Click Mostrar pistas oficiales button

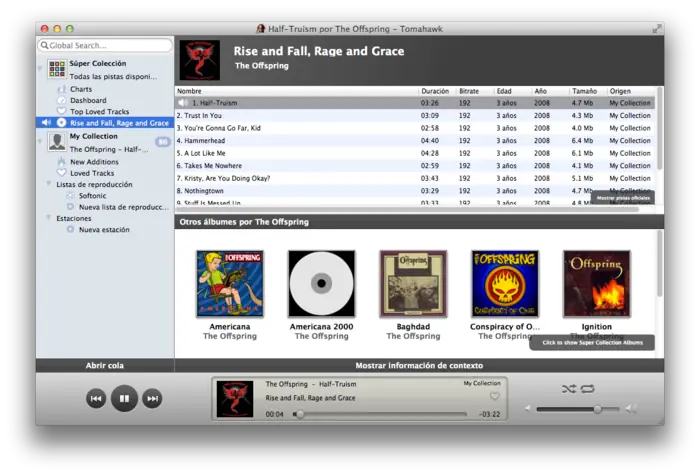pyautogui.click(x=623, y=198)
